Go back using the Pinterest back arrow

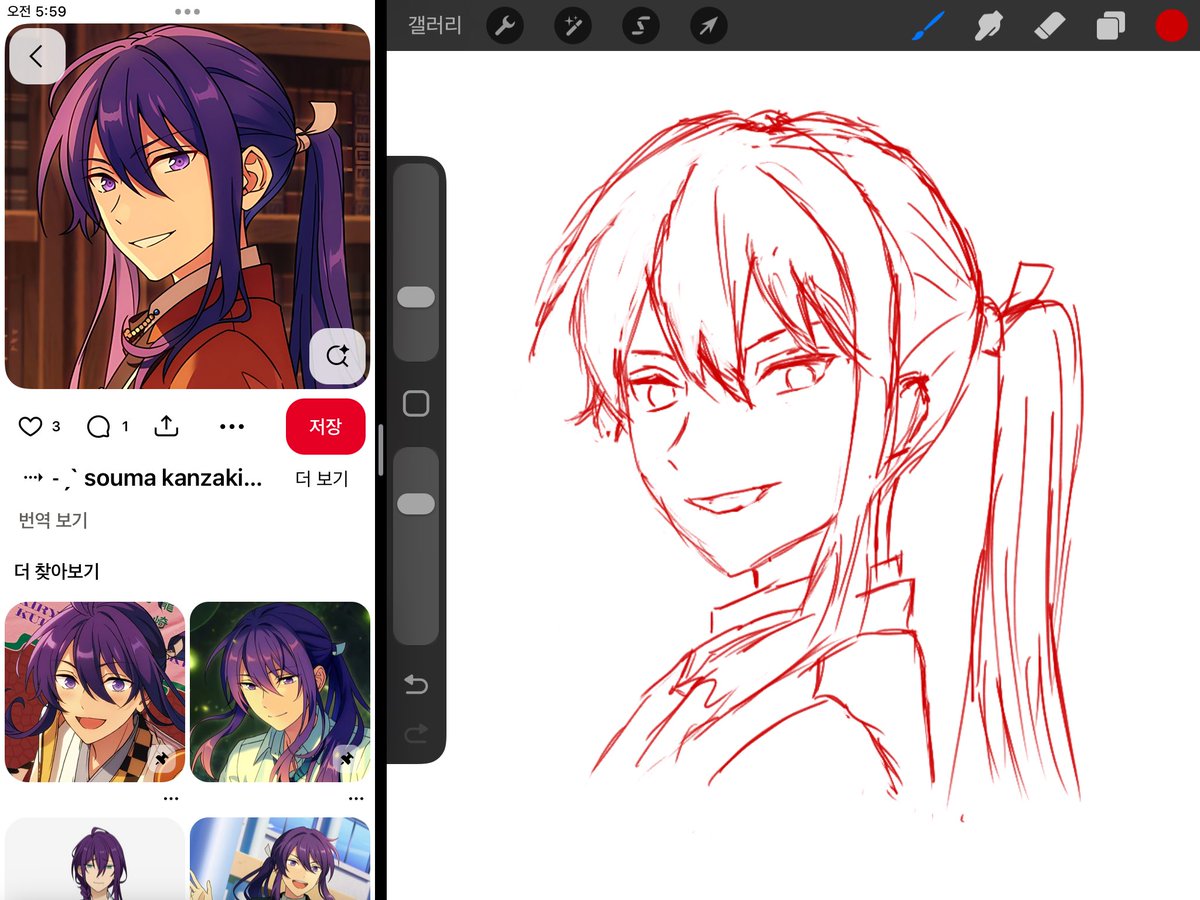tap(37, 56)
